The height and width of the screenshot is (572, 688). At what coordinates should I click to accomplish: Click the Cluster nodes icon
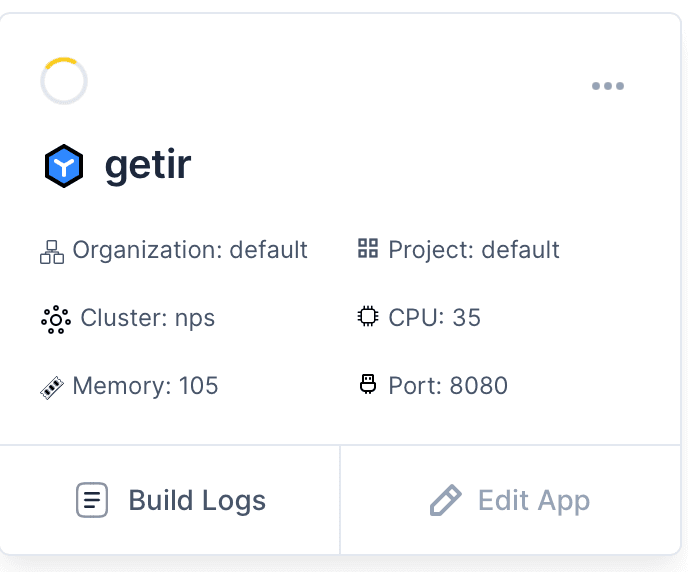pyautogui.click(x=55, y=319)
